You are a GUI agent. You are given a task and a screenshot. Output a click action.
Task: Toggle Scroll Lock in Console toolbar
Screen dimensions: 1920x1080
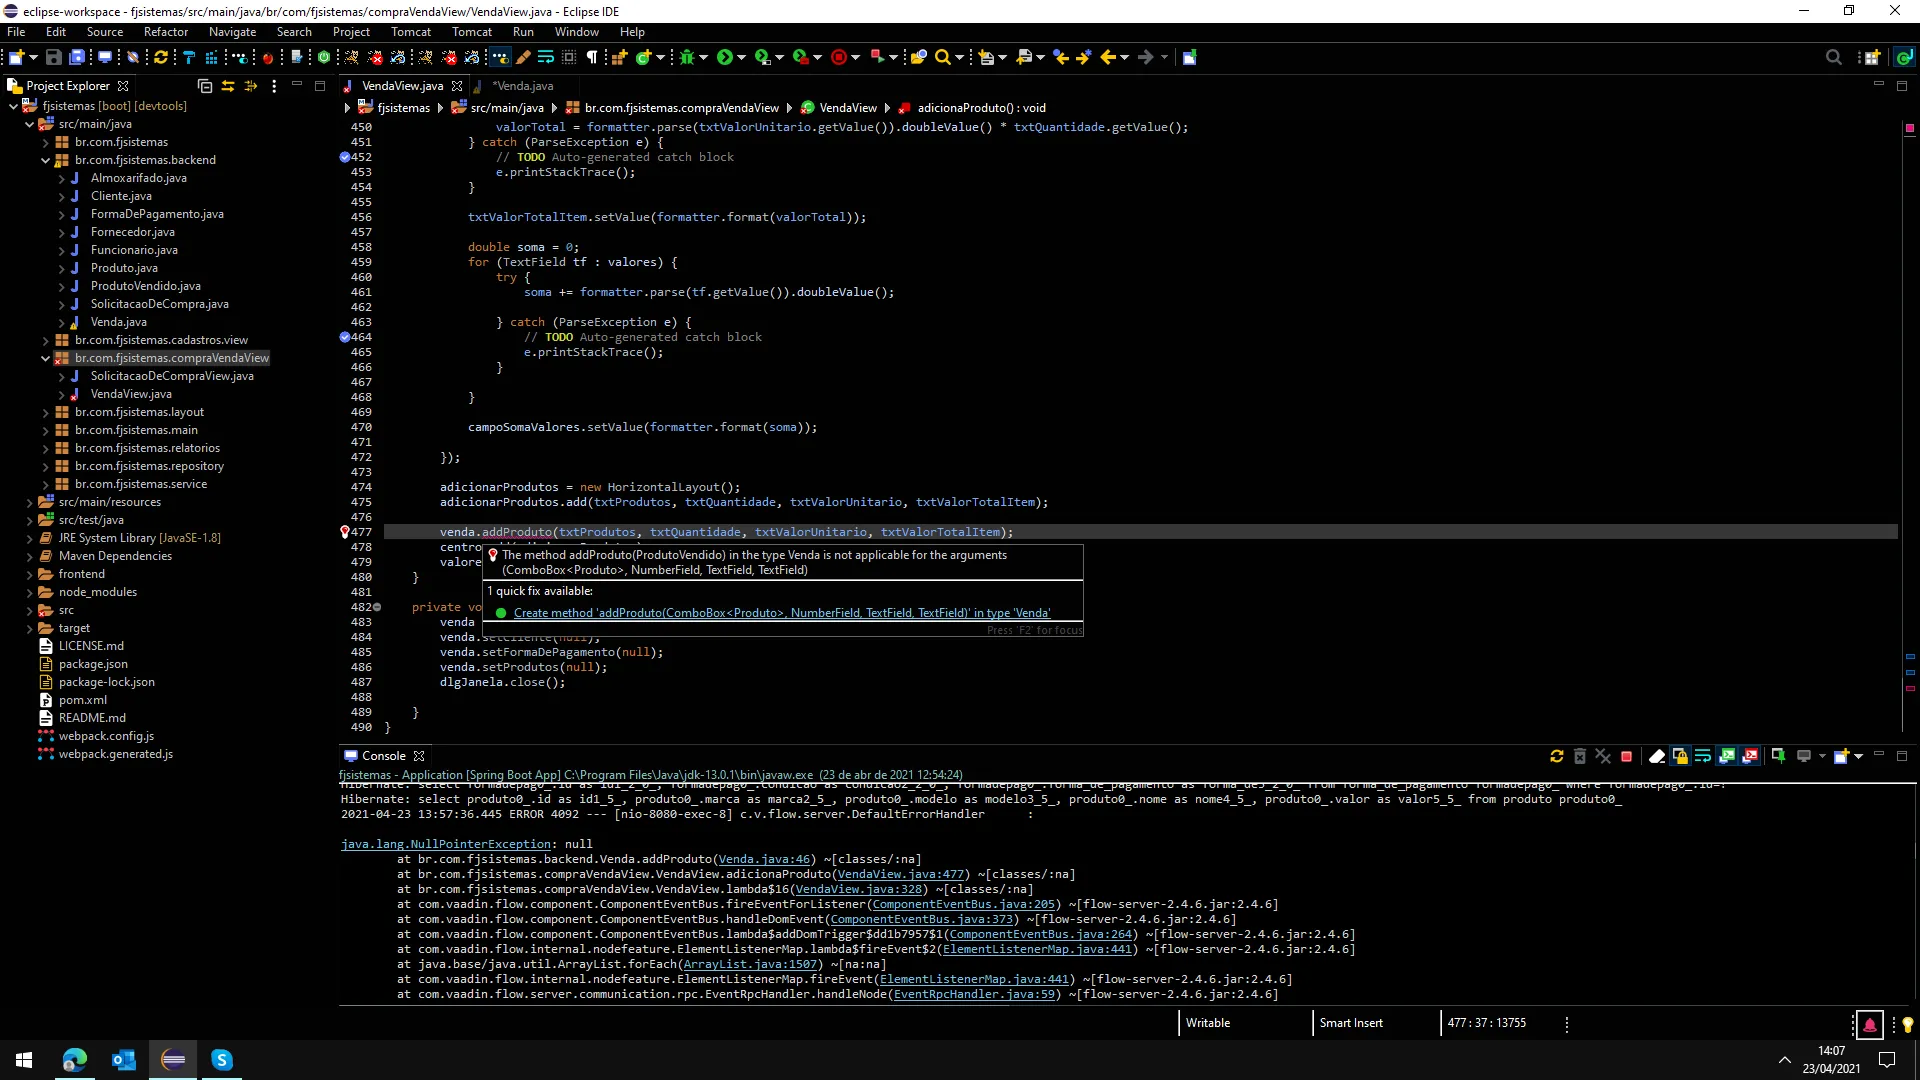1680,756
